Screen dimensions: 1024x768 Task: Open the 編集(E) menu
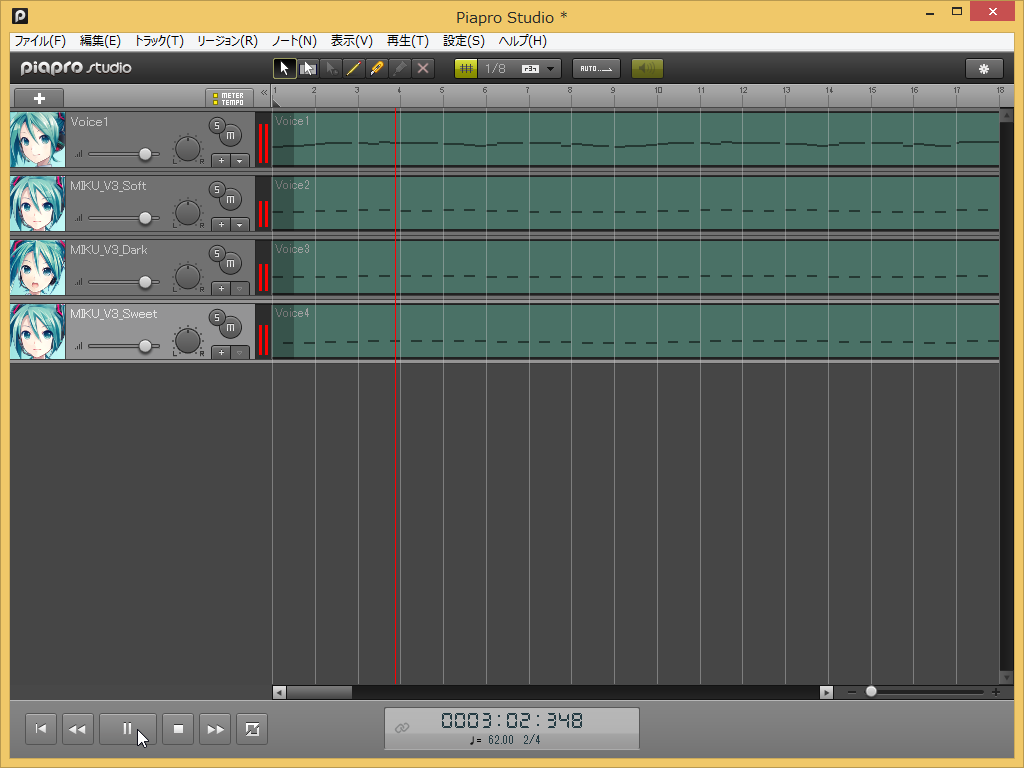pos(100,40)
